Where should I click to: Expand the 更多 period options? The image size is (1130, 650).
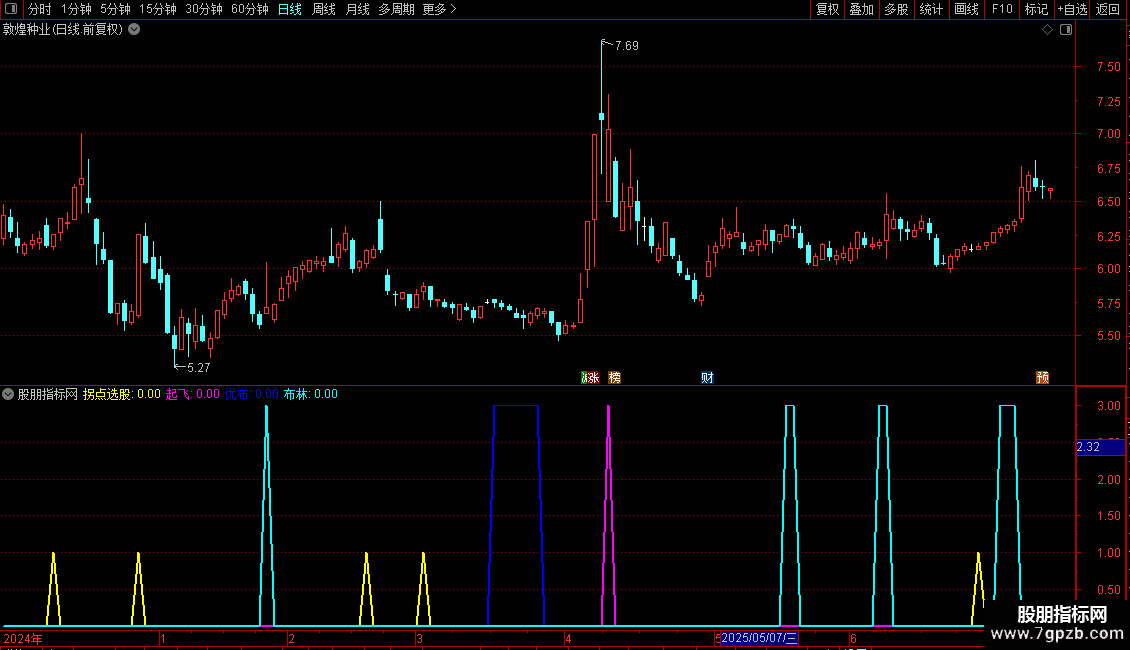440,9
